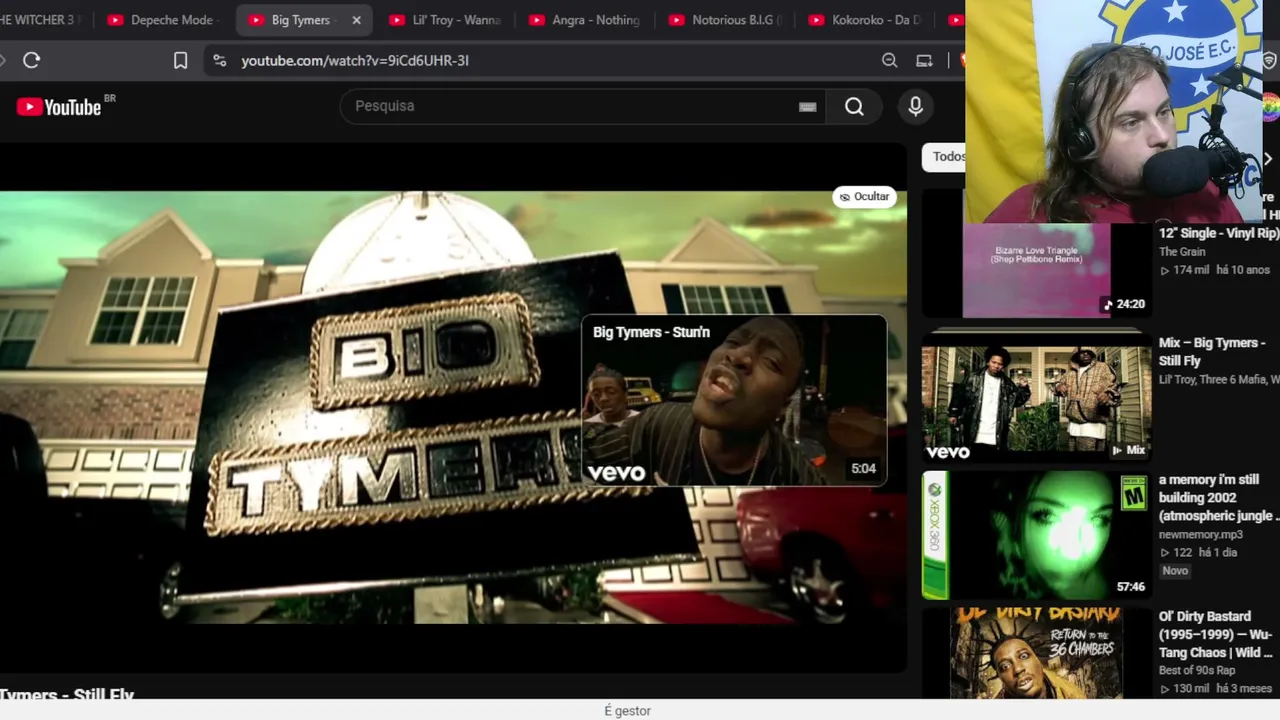Click the '130 mil há 3 meses' text

tap(1216, 688)
